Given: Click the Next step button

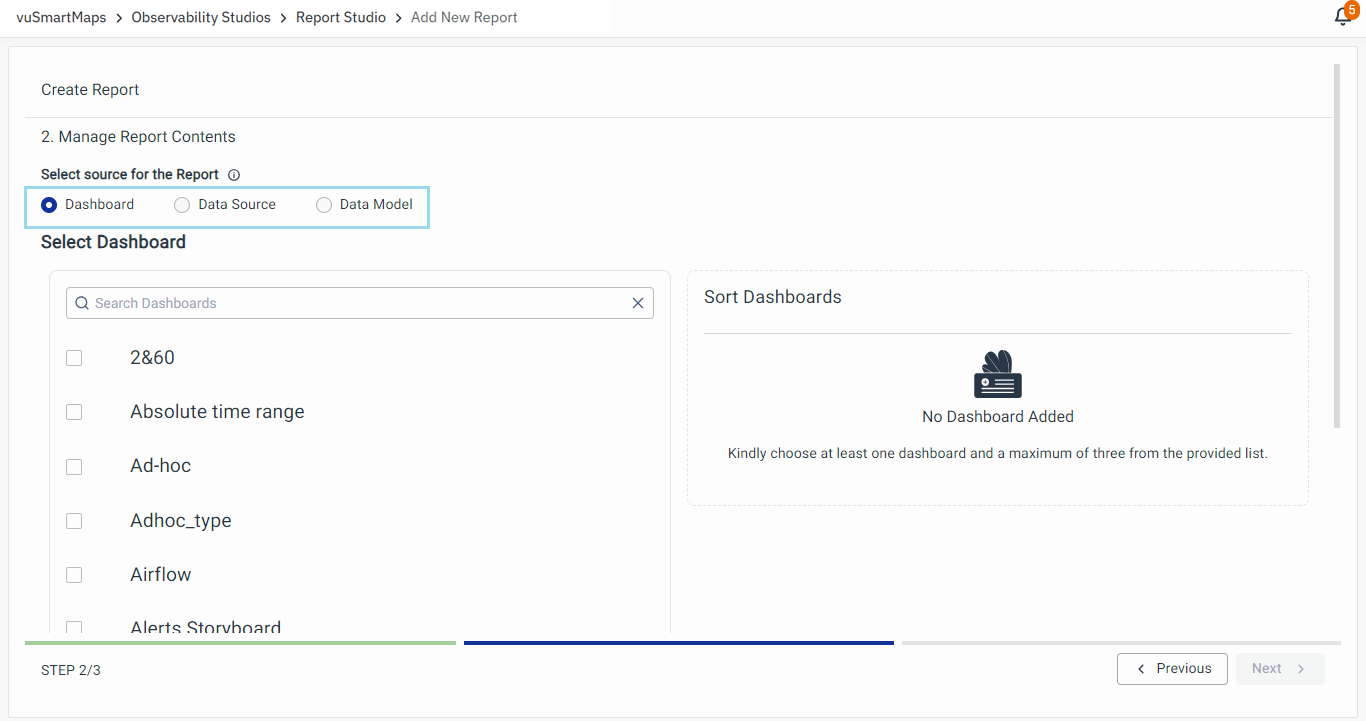Looking at the screenshot, I should (x=1279, y=669).
